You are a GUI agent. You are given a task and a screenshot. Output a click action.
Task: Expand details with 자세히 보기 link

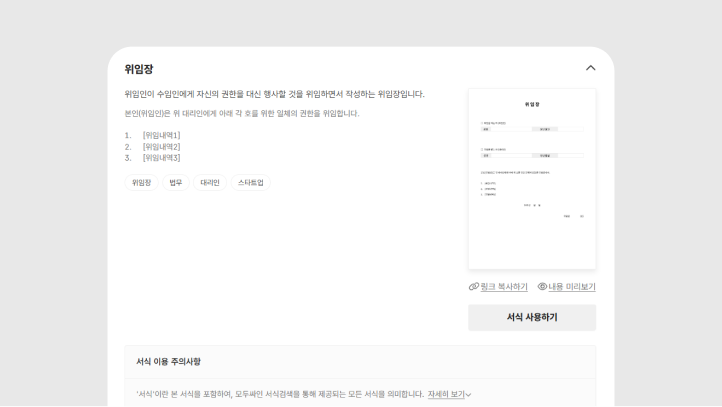pos(445,395)
